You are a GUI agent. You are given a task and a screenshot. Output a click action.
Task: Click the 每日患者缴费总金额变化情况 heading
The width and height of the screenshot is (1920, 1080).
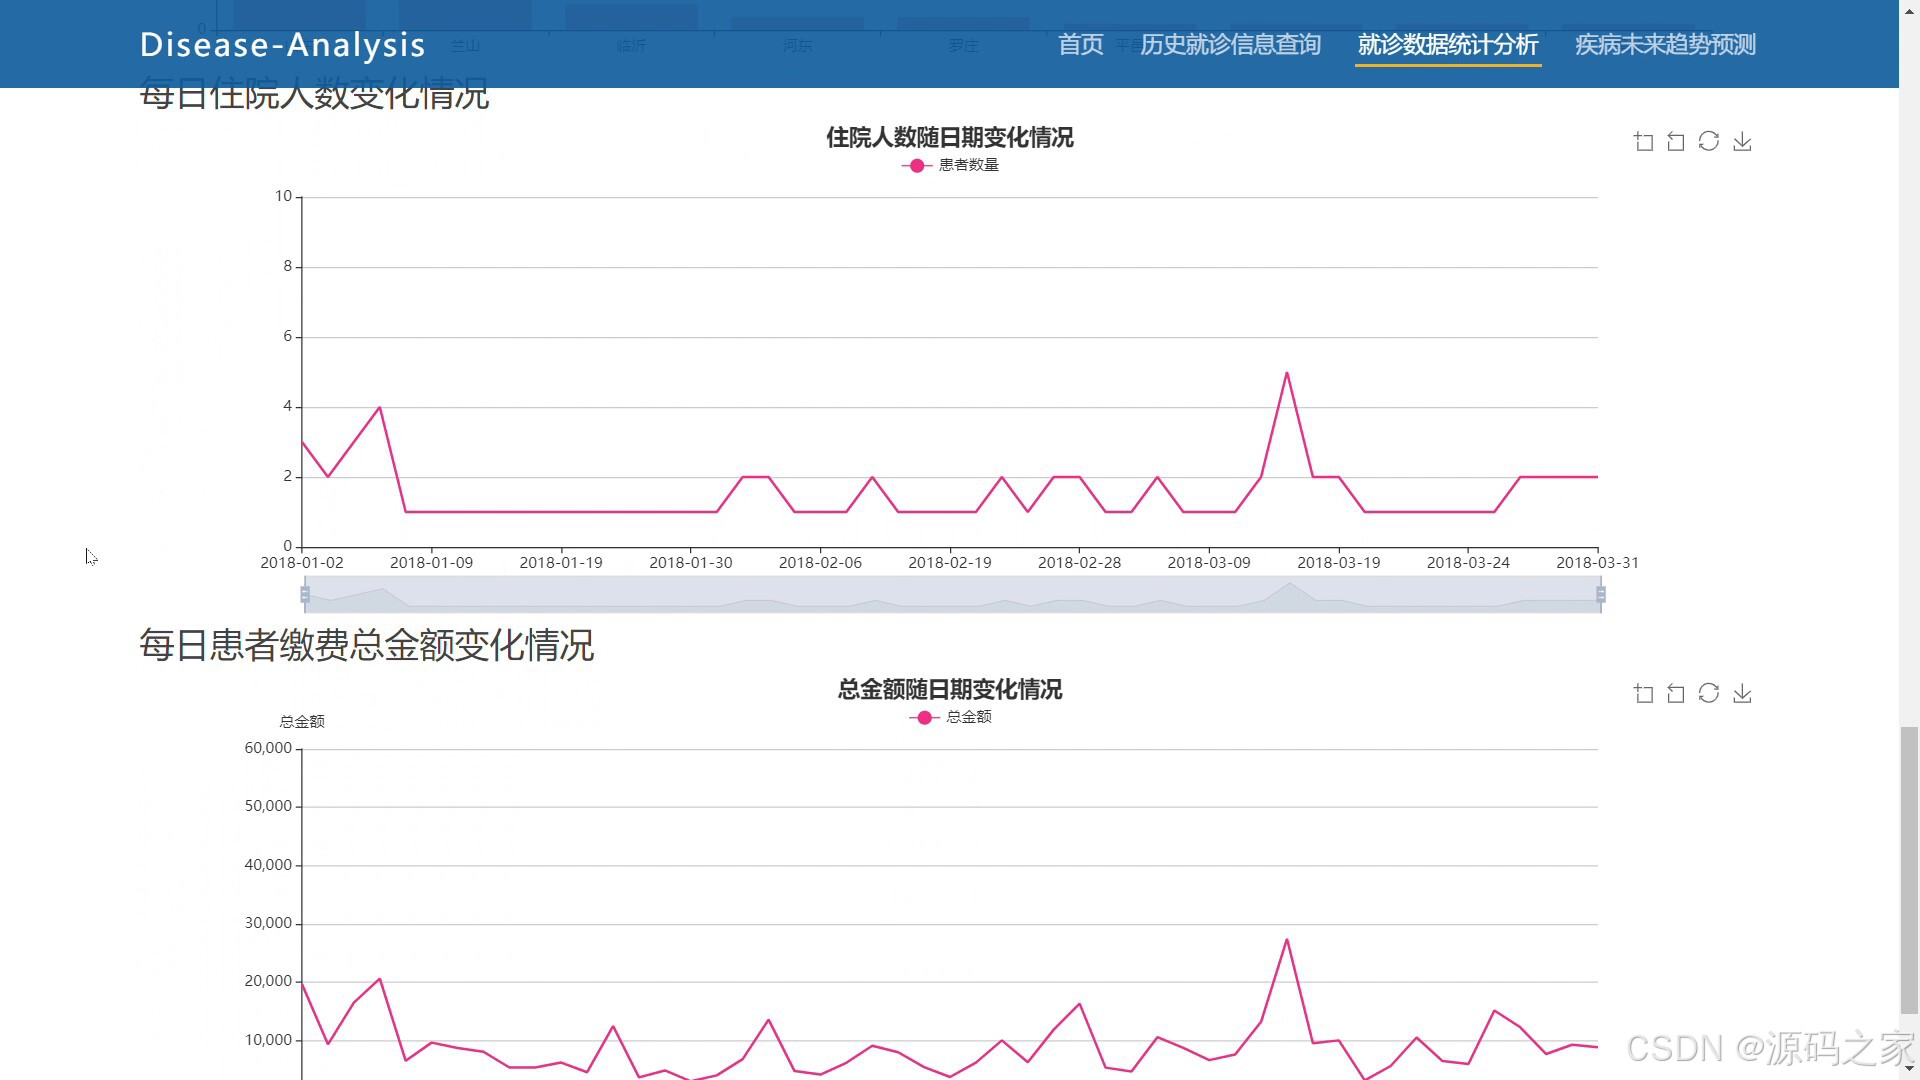click(x=367, y=645)
